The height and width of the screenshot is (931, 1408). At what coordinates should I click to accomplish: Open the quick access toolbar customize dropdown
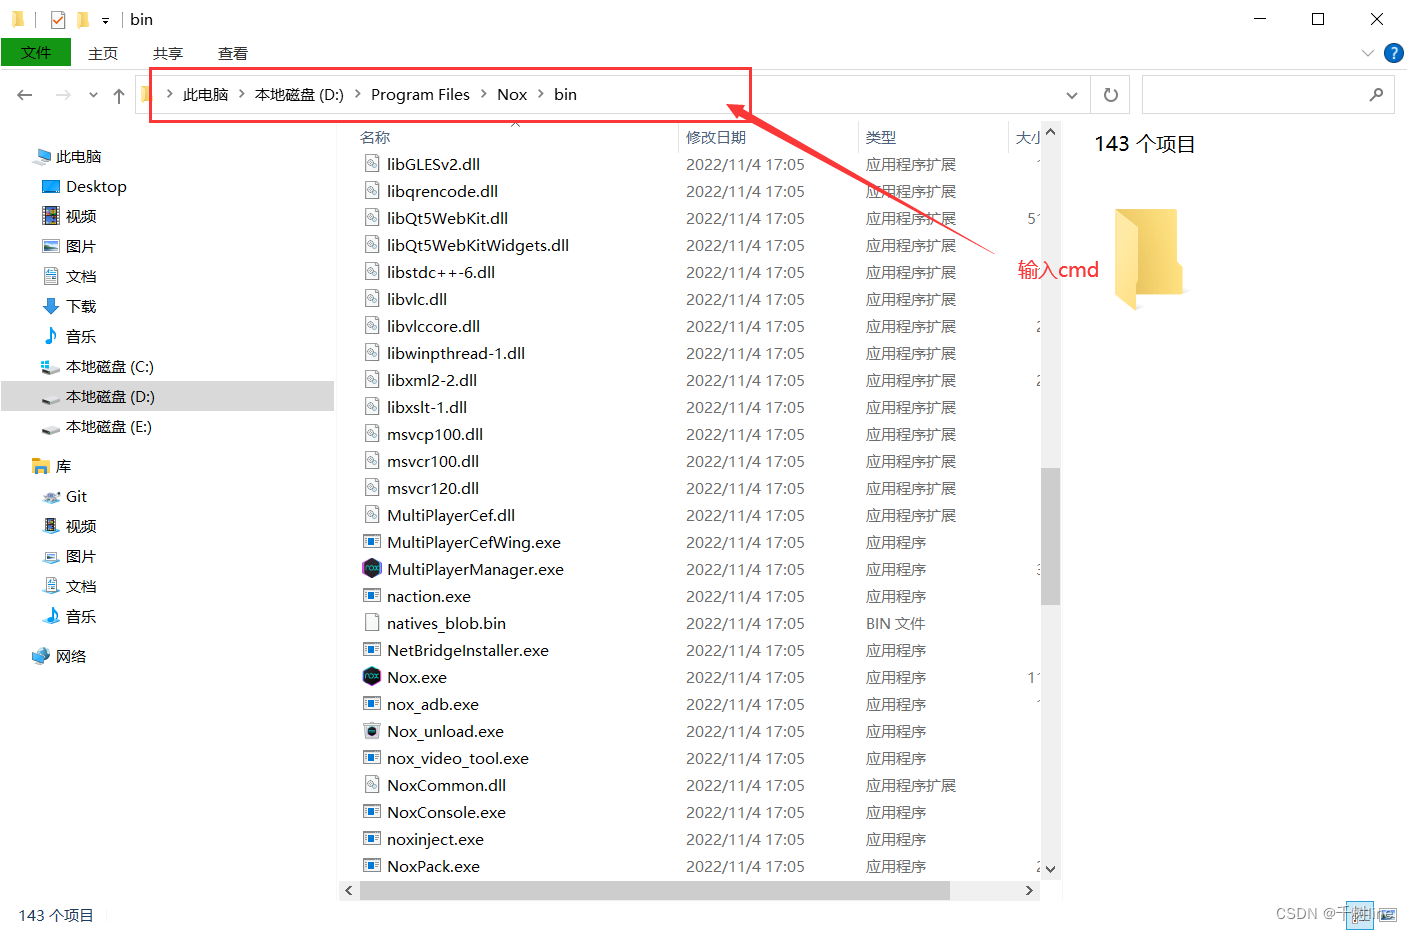point(105,20)
